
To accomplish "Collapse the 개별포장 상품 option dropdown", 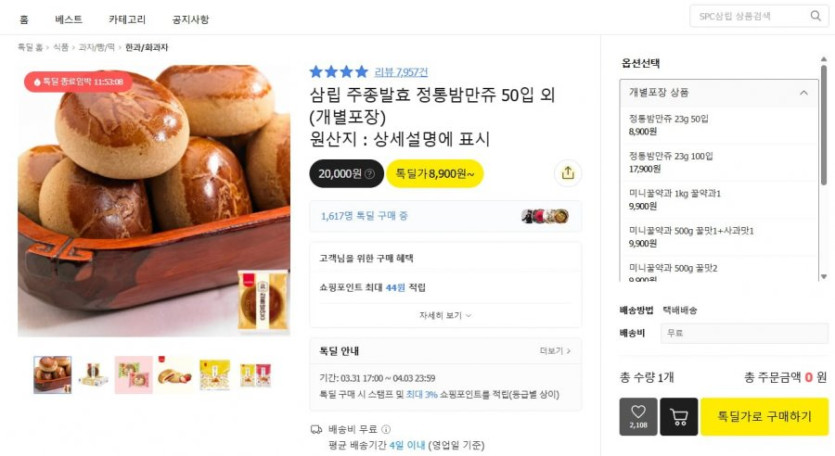I will 804,93.
